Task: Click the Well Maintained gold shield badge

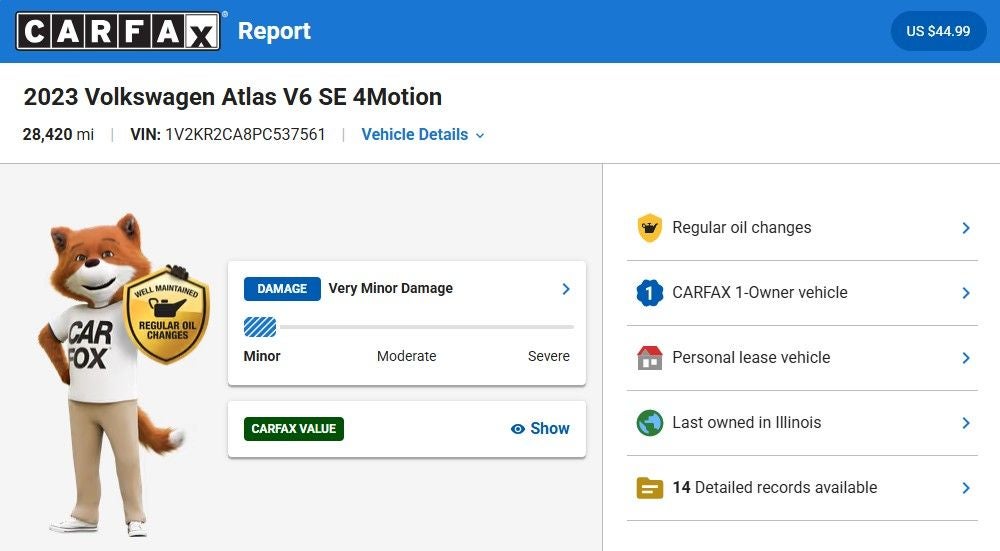Action: click(x=166, y=317)
